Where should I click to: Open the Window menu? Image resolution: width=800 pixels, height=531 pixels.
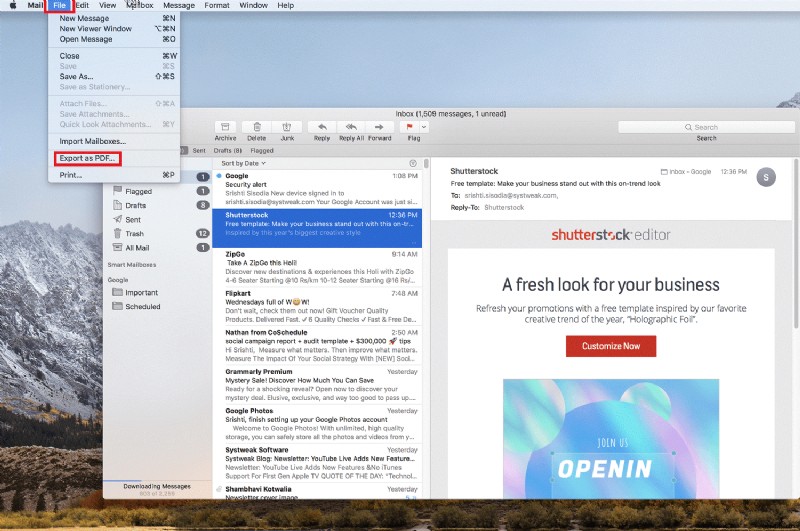click(253, 5)
